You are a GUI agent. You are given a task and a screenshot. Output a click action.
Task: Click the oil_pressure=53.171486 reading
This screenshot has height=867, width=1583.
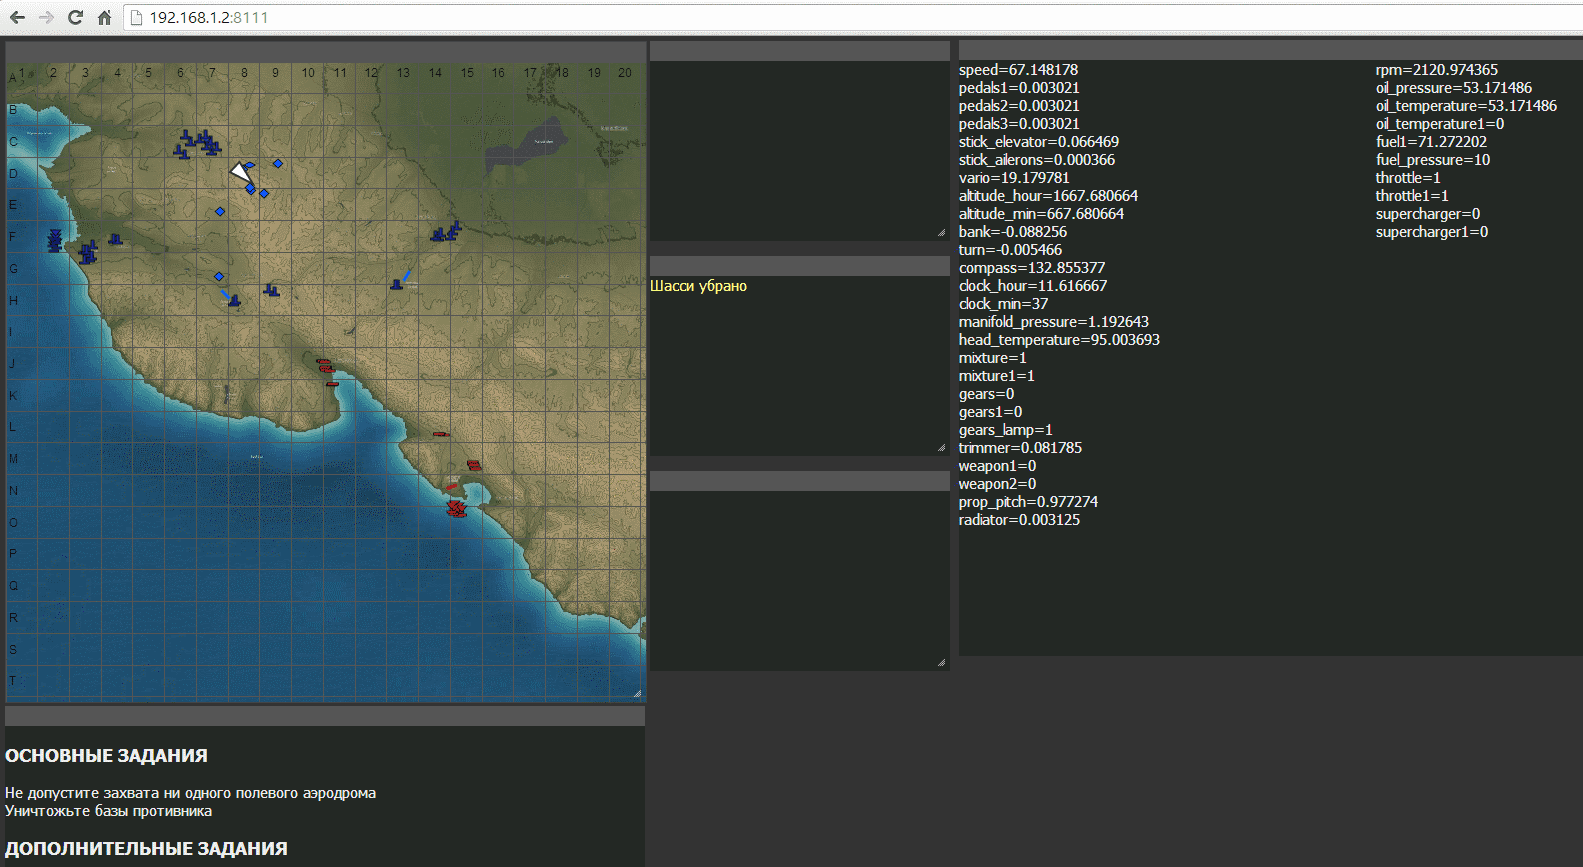(1453, 88)
